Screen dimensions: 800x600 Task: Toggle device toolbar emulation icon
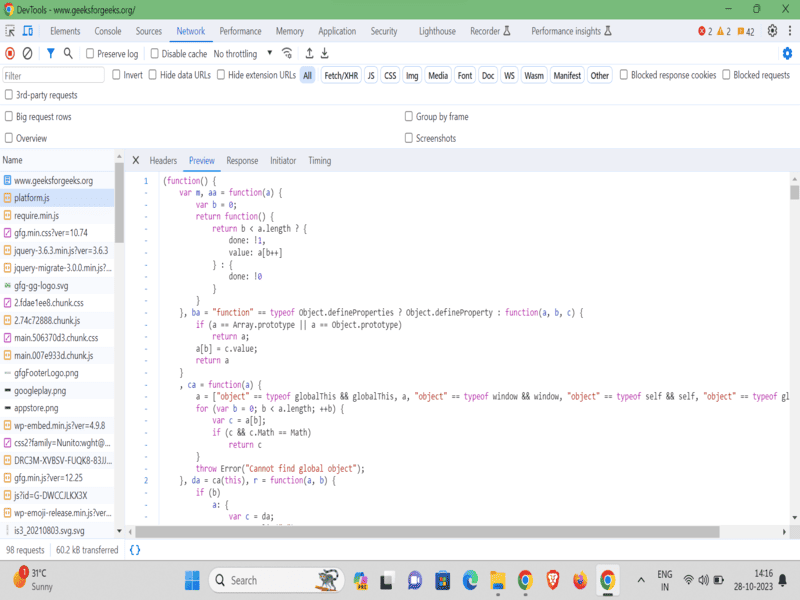tap(27, 31)
